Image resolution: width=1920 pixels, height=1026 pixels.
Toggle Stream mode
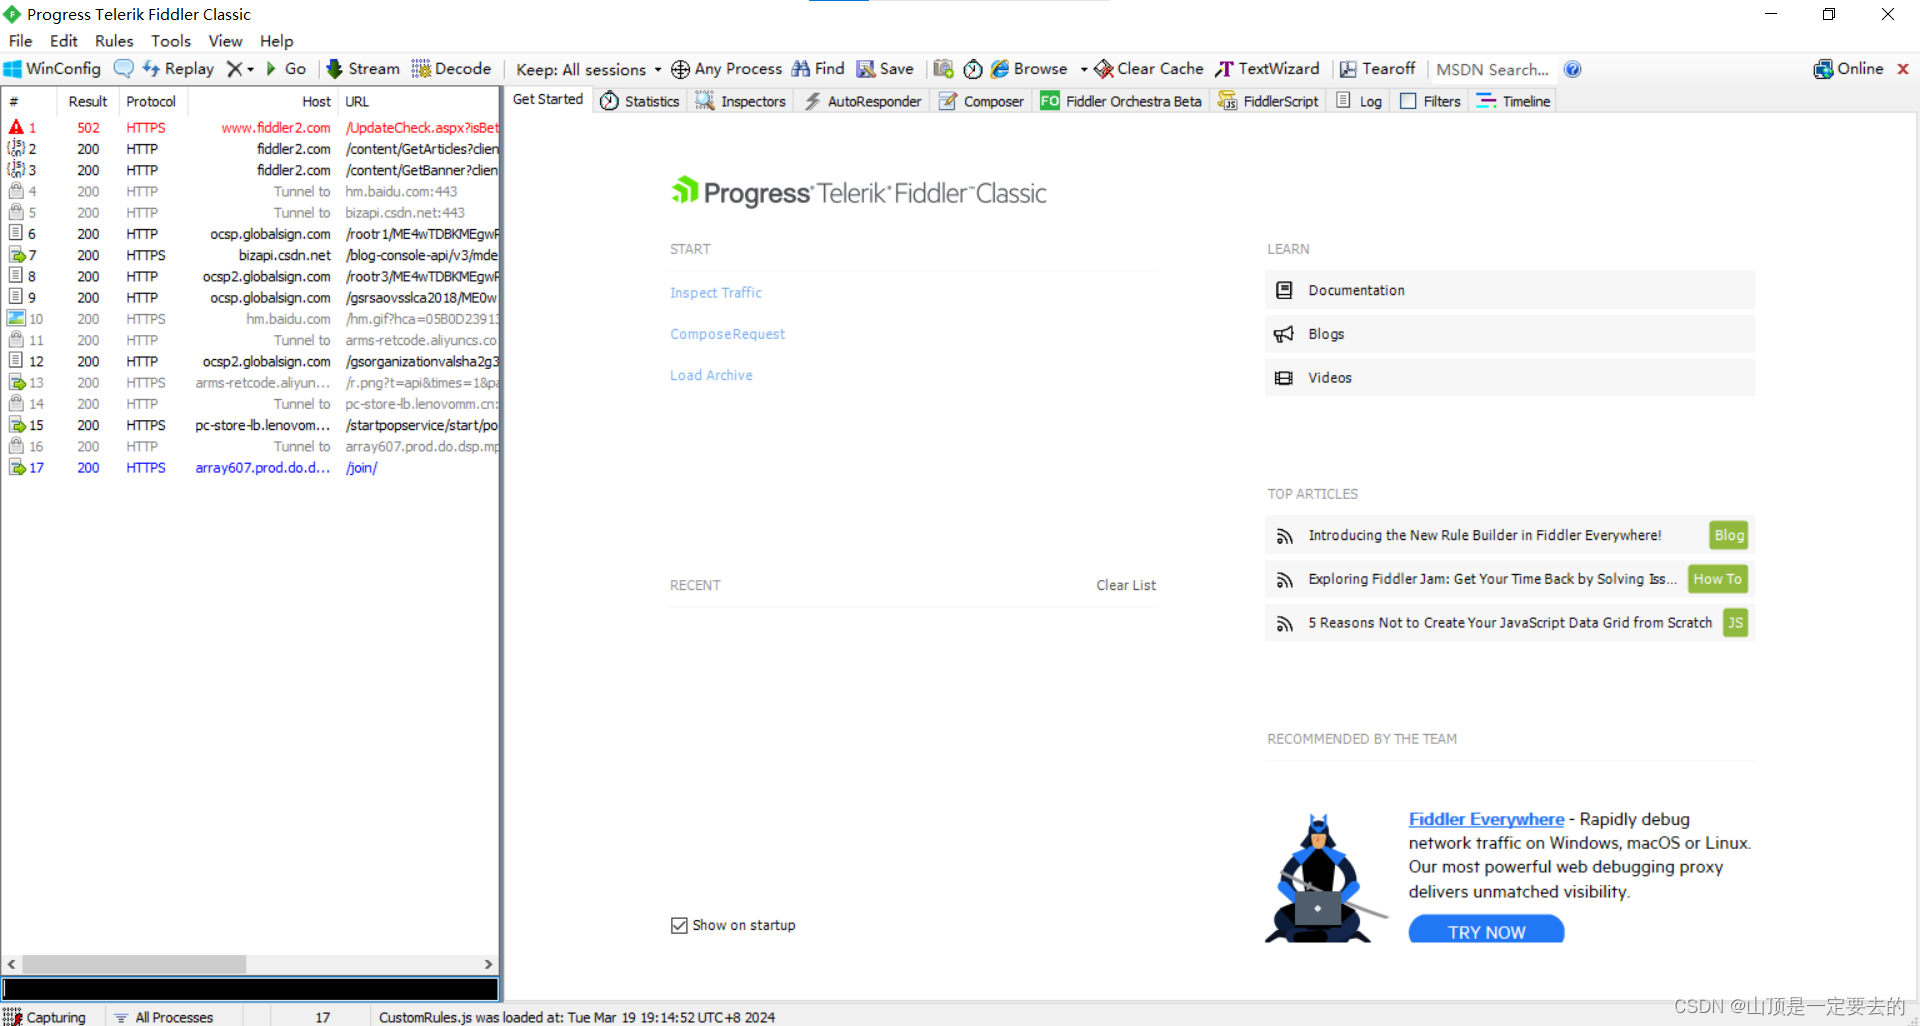pyautogui.click(x=363, y=69)
